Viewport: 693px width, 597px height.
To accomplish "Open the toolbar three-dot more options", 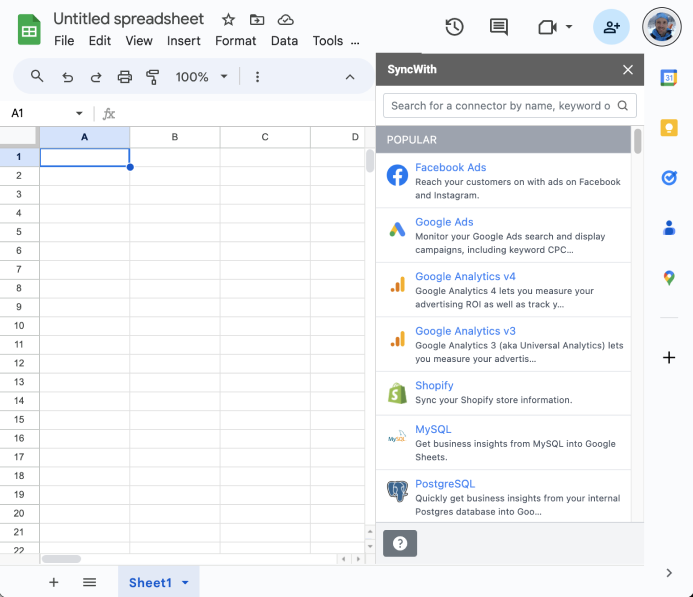I will click(257, 77).
